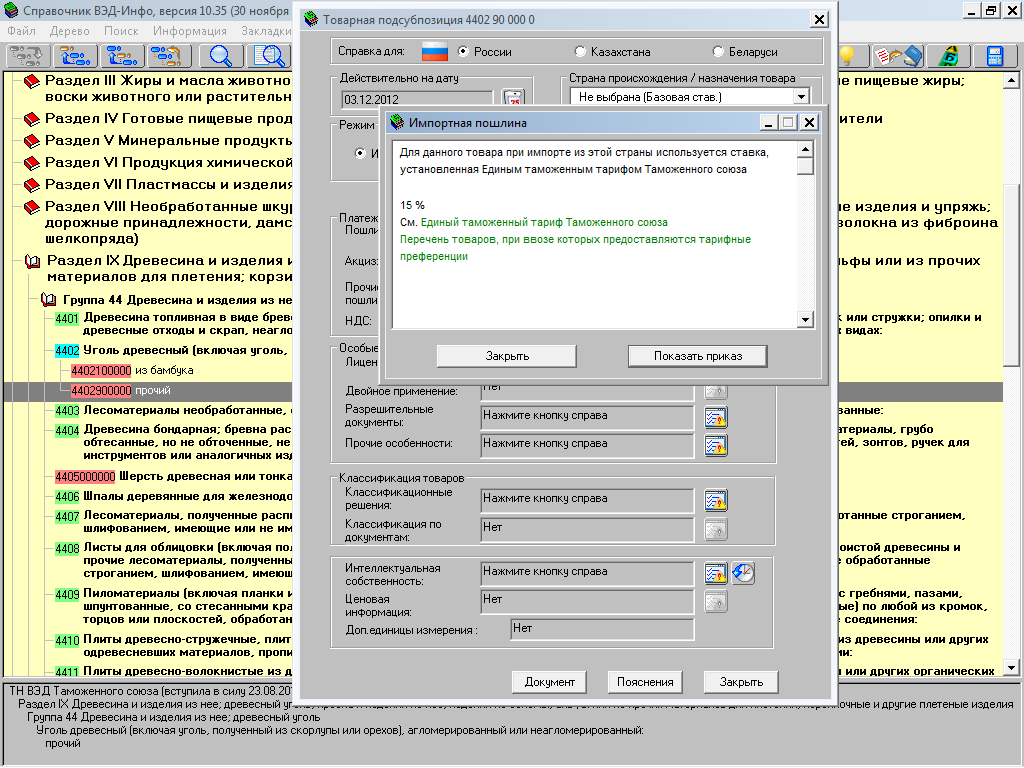1024x768 pixels.
Task: Click the date field showing 03.12.2012
Action: point(417,99)
